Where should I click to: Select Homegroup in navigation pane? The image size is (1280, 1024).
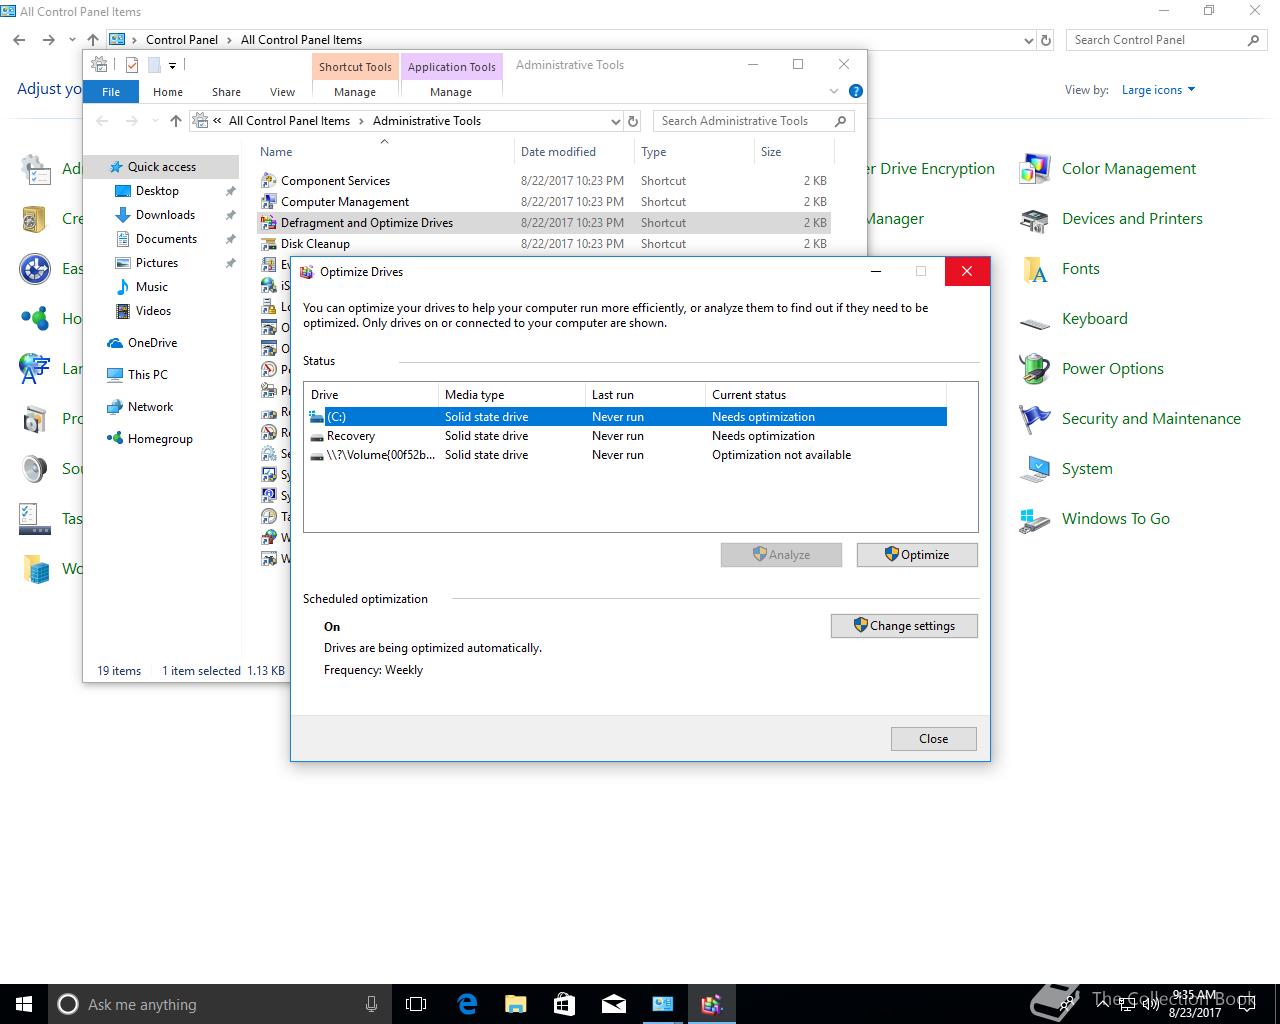(x=160, y=439)
